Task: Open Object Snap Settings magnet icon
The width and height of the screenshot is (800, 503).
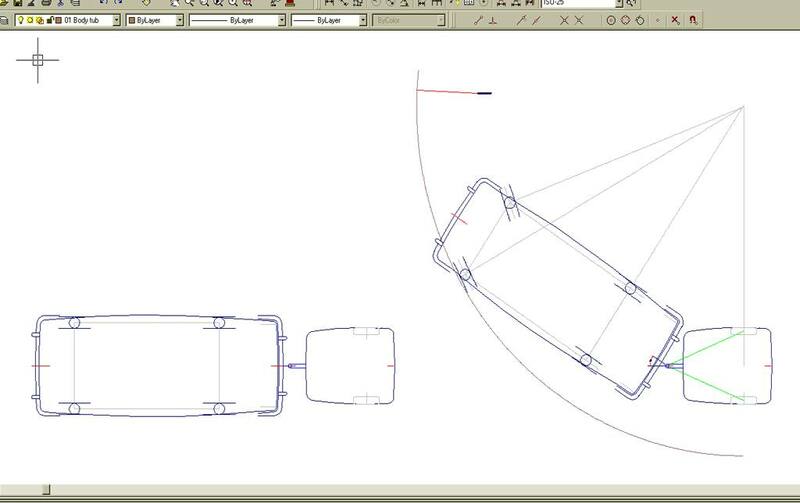Action: pos(692,19)
